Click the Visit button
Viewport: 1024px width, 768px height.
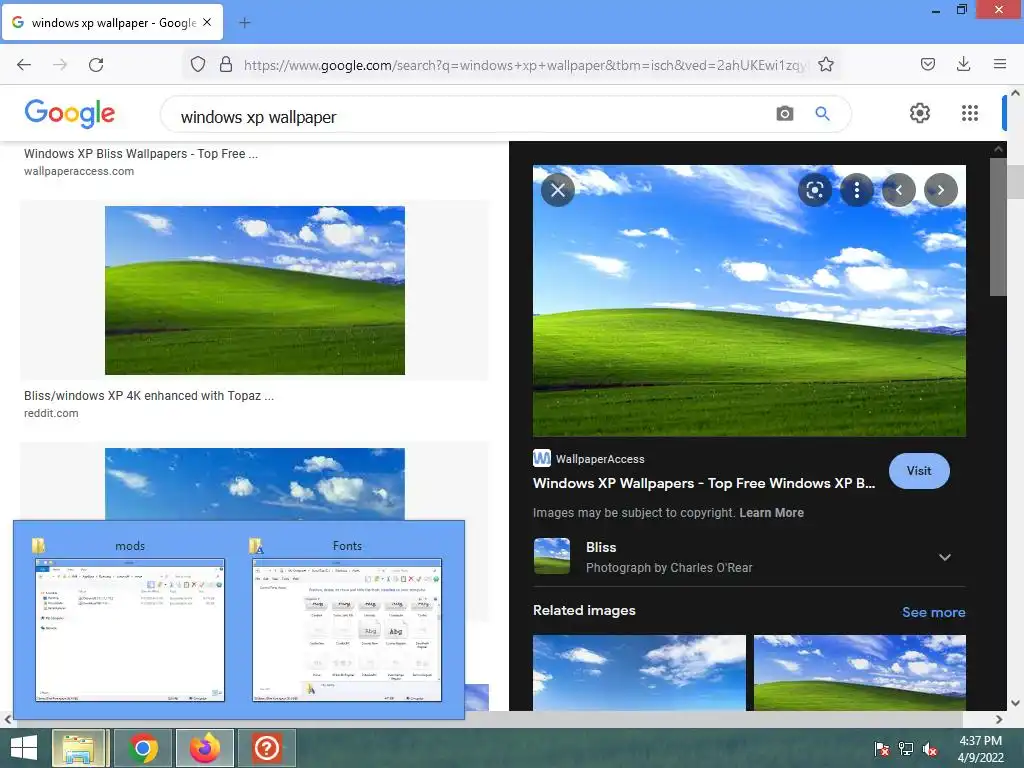(x=919, y=471)
